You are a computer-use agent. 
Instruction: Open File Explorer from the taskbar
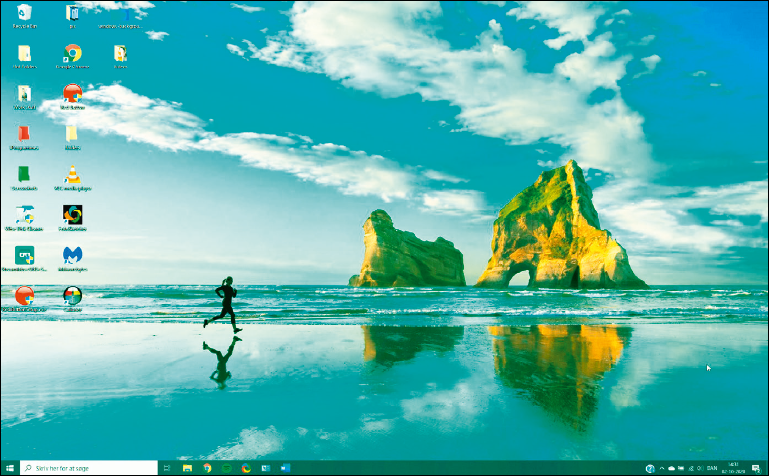click(x=187, y=467)
